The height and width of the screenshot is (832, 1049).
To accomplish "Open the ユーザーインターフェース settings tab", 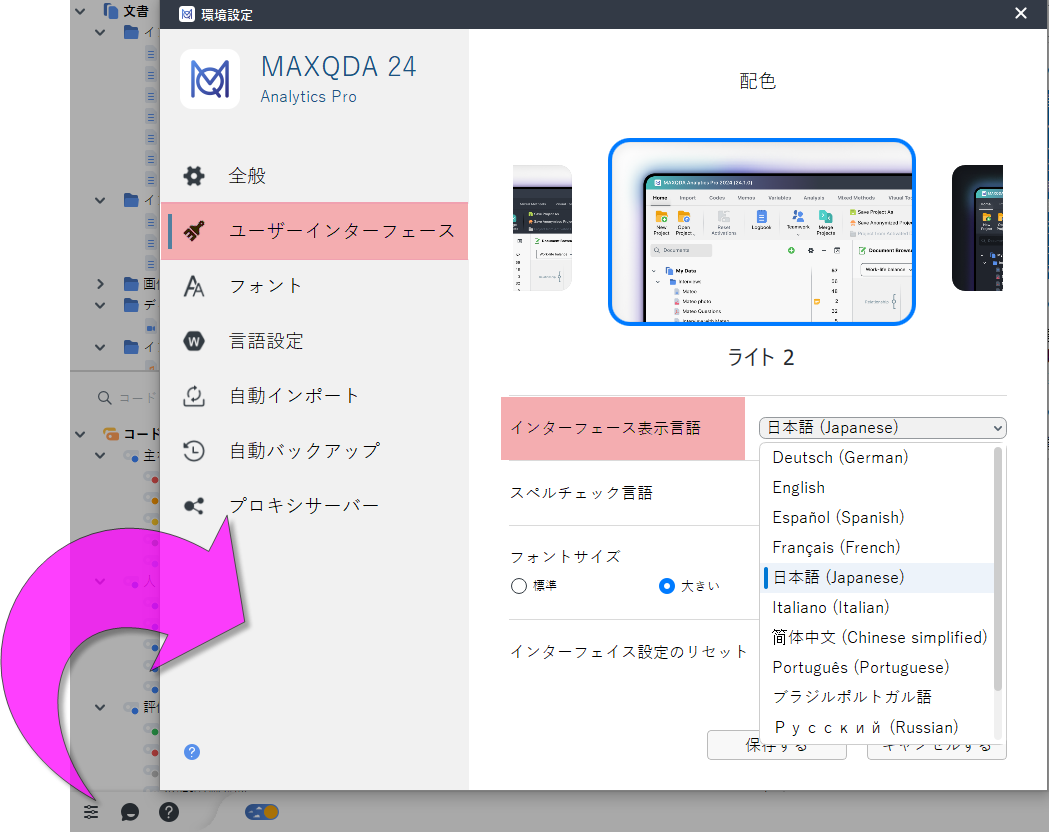I will pyautogui.click(x=314, y=231).
